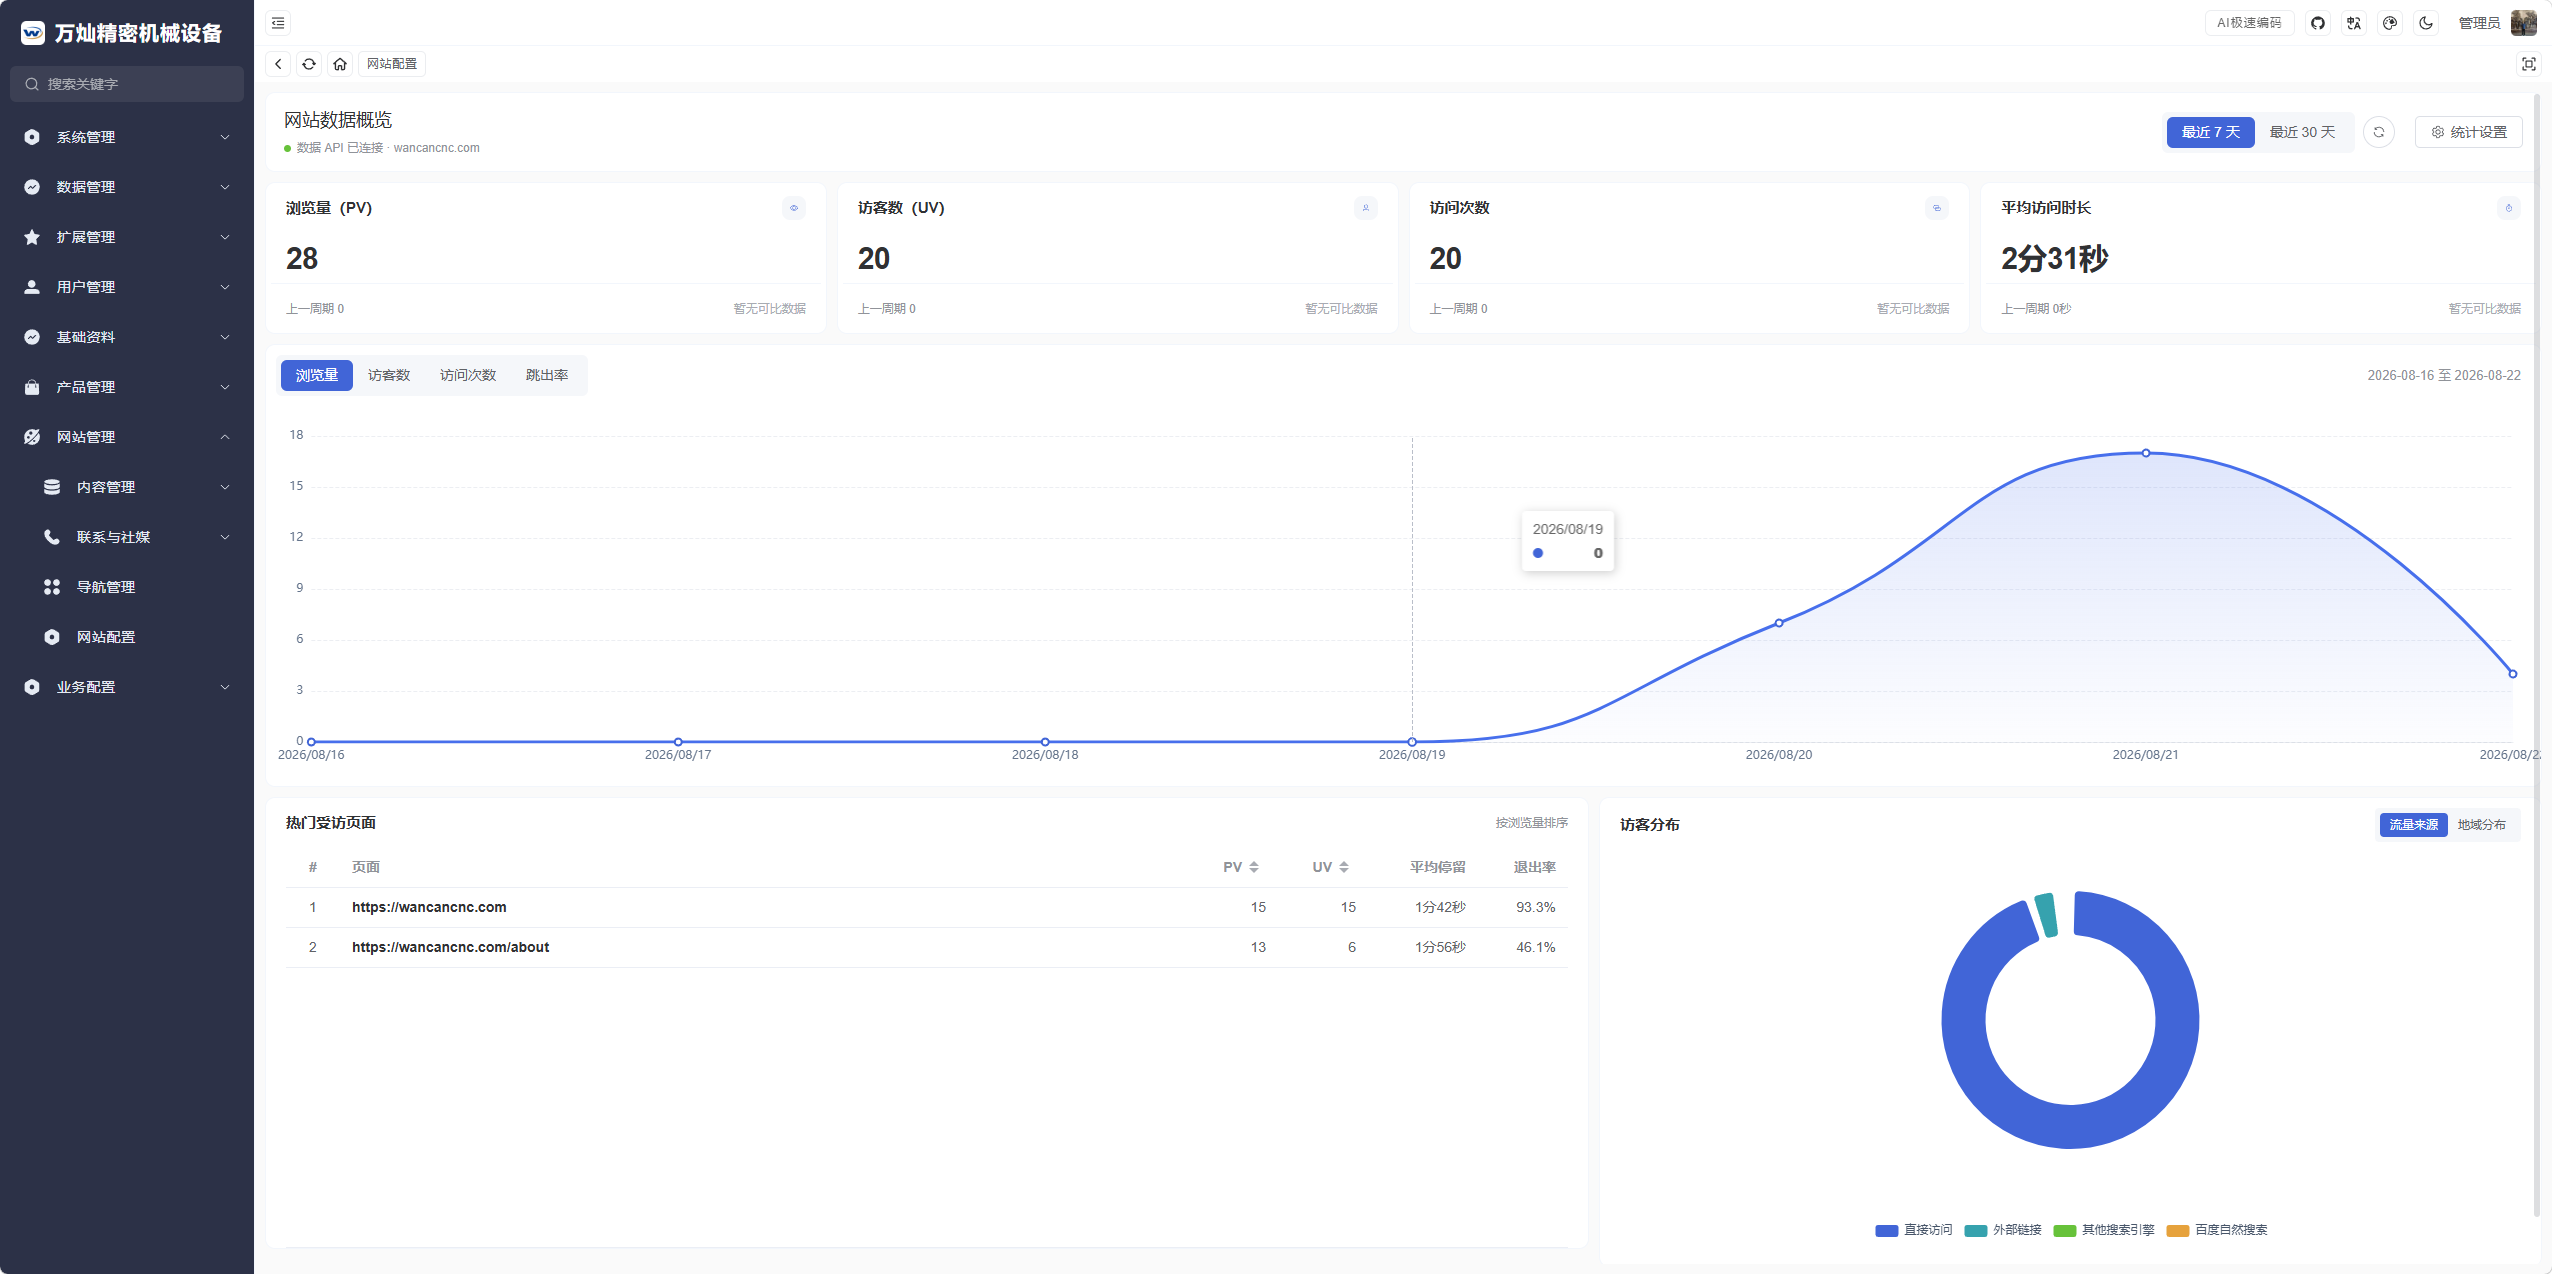Focus the 搜索关键字 search field
Image resolution: width=2552 pixels, height=1274 pixels.
[x=127, y=84]
